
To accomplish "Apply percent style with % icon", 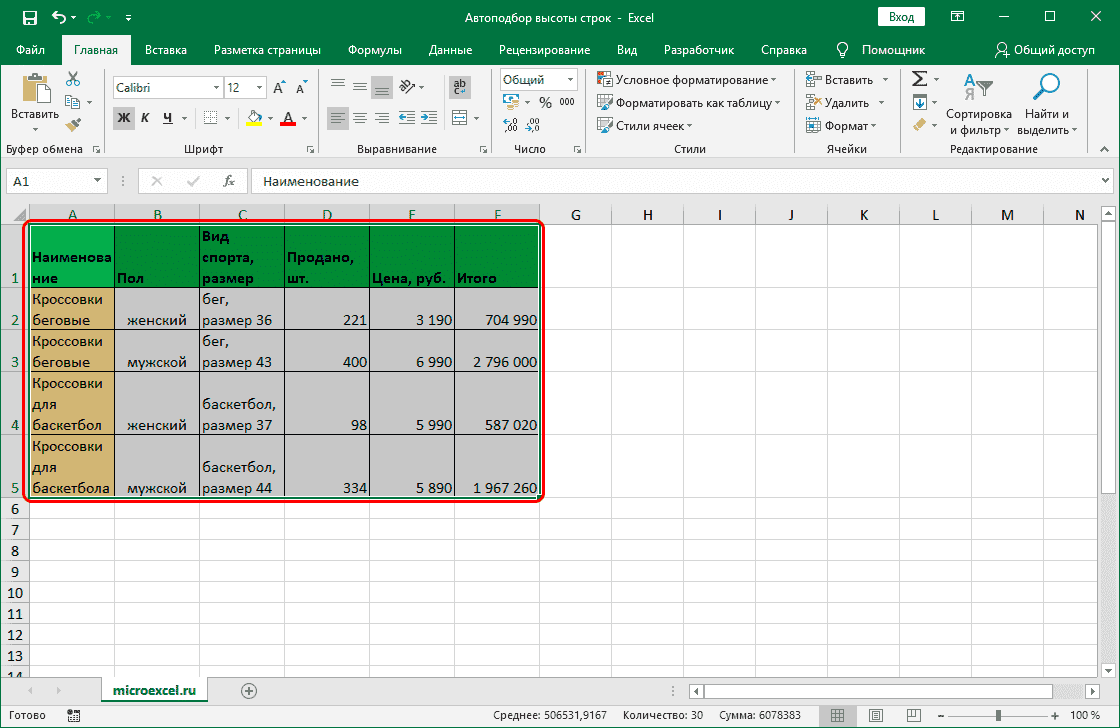I will pyautogui.click(x=545, y=102).
